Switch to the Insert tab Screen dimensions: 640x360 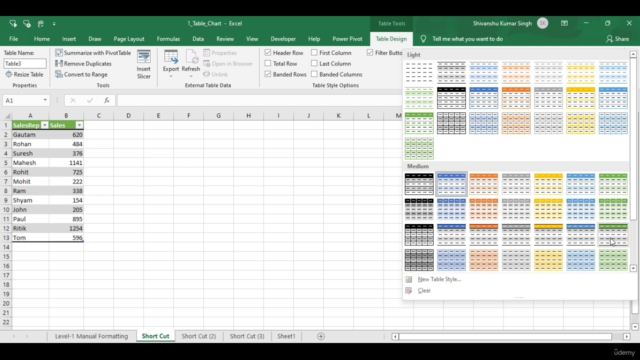coord(69,39)
